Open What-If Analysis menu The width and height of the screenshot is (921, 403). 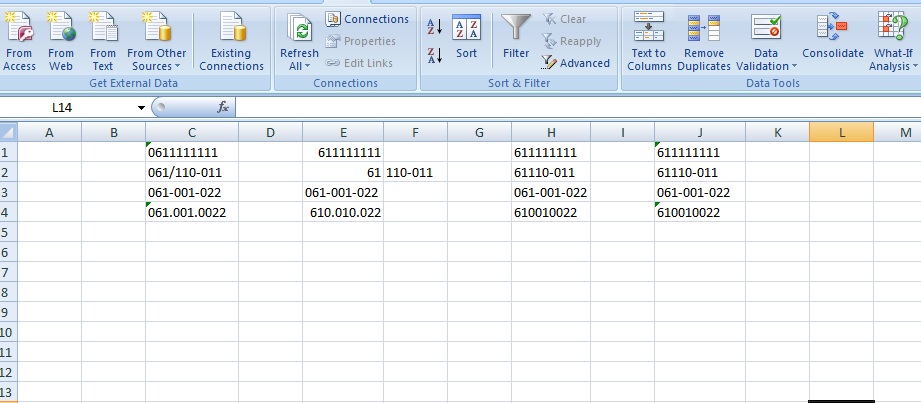pyautogui.click(x=893, y=42)
